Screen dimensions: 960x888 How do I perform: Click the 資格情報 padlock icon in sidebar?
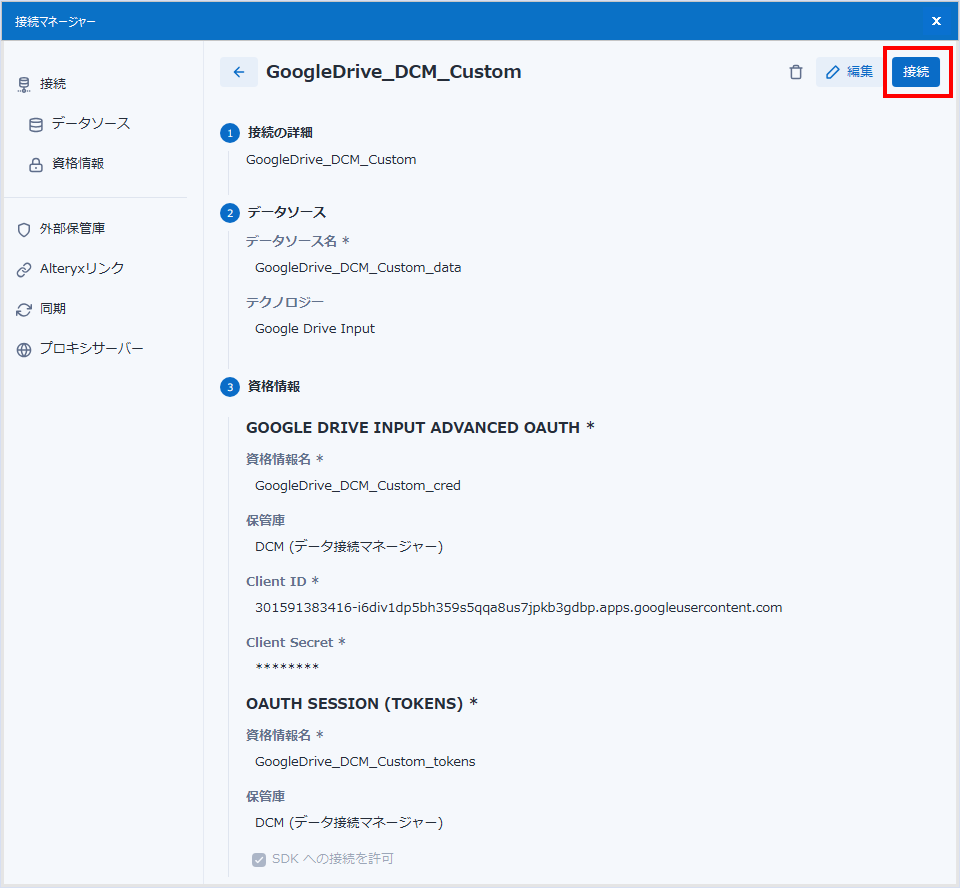pos(36,165)
